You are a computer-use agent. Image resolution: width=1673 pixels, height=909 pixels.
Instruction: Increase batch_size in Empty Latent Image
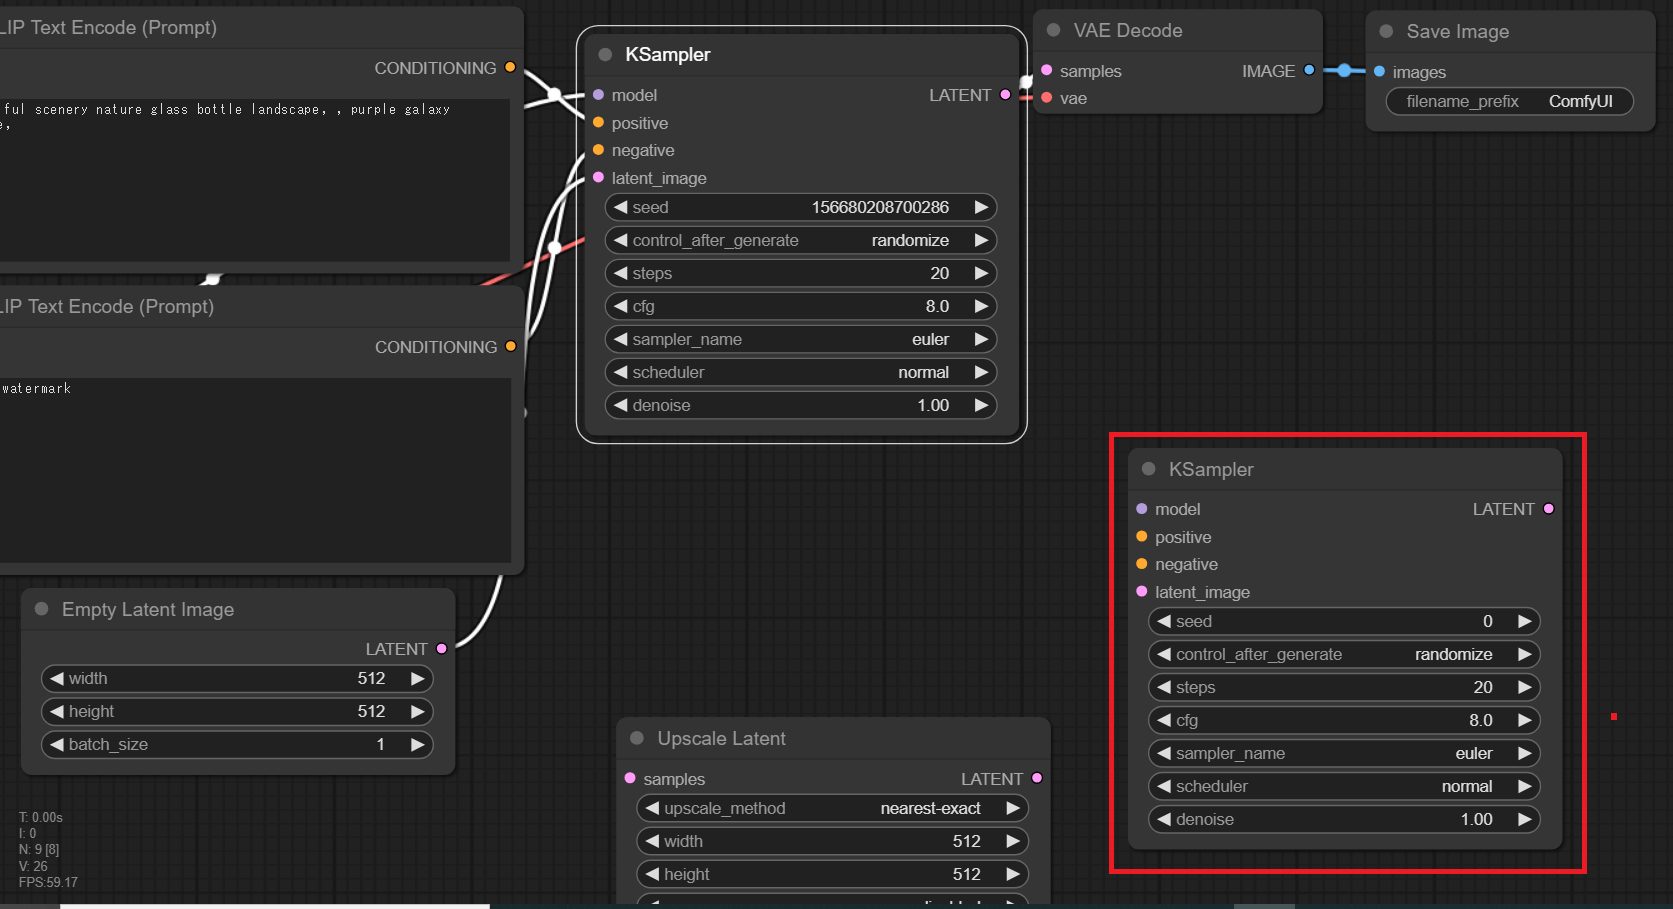[417, 745]
